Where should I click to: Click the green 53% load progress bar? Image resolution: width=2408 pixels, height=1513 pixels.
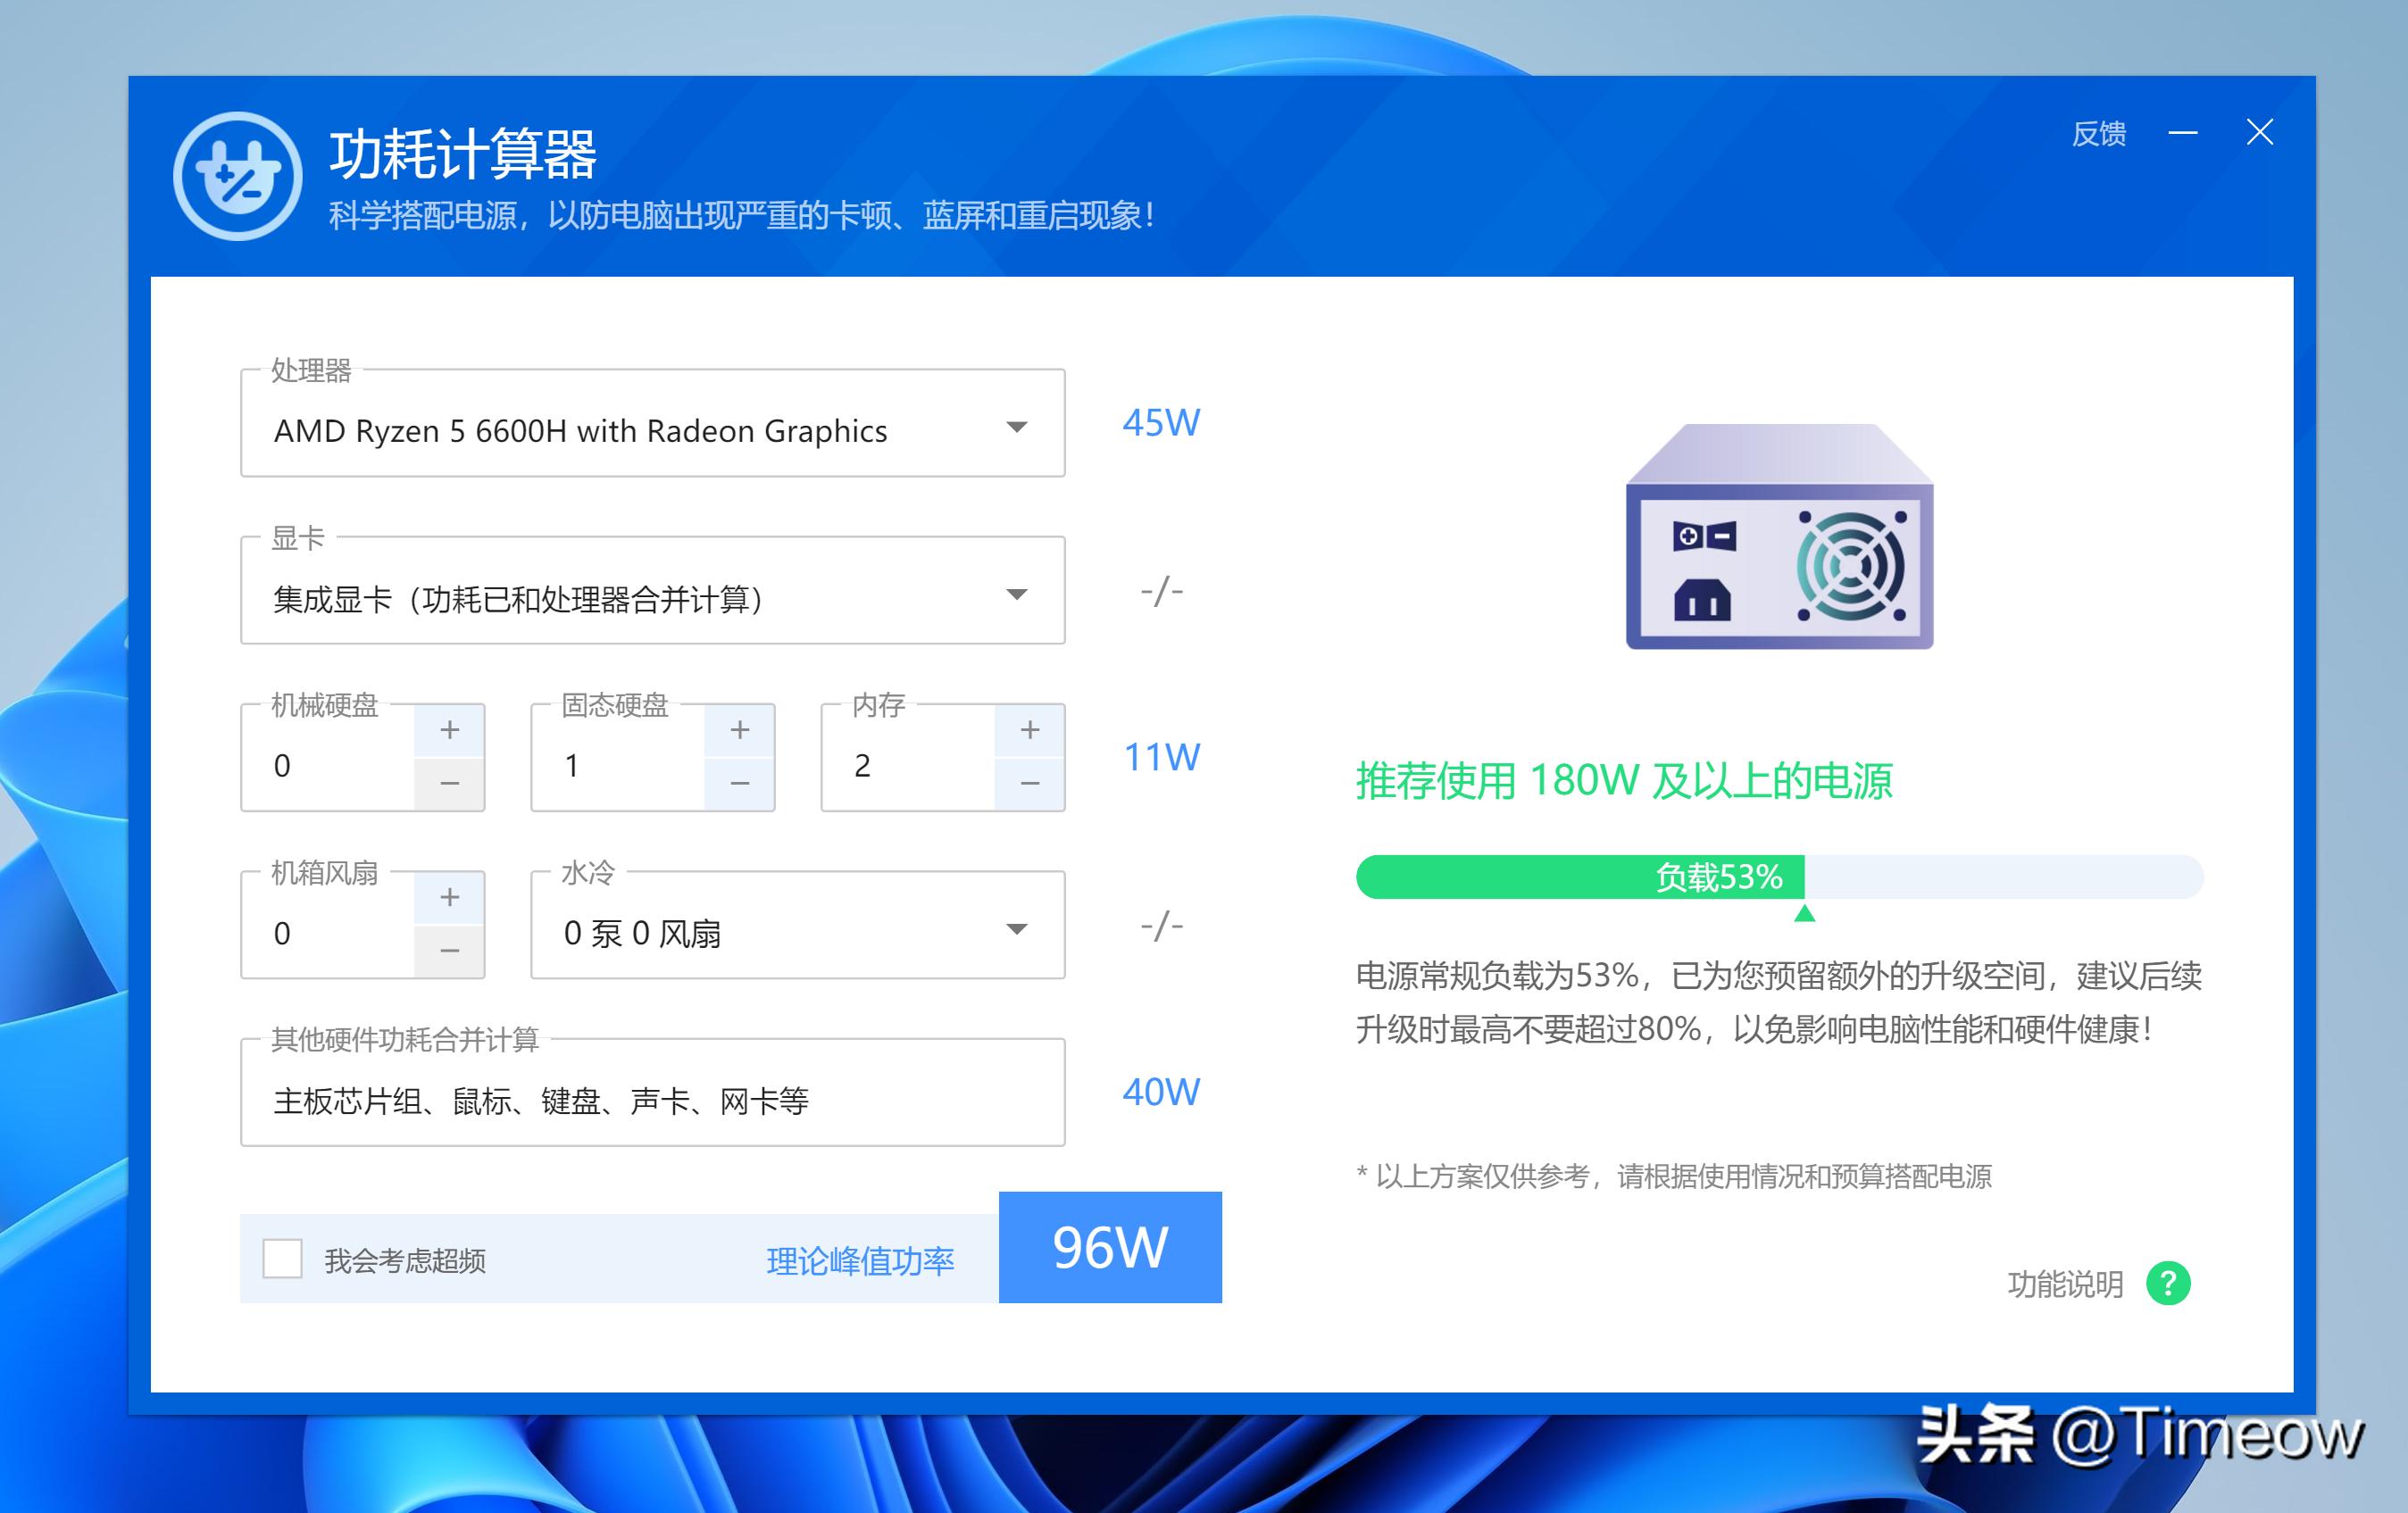click(x=1580, y=877)
